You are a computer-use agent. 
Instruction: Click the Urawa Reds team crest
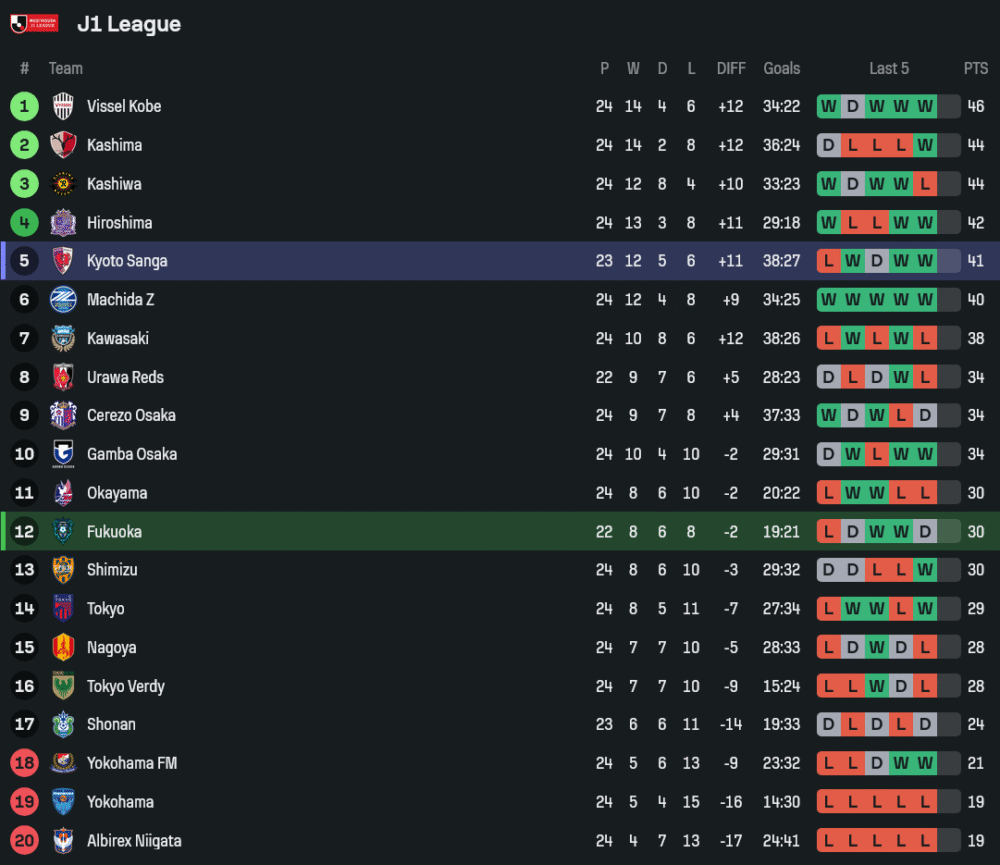[63, 377]
